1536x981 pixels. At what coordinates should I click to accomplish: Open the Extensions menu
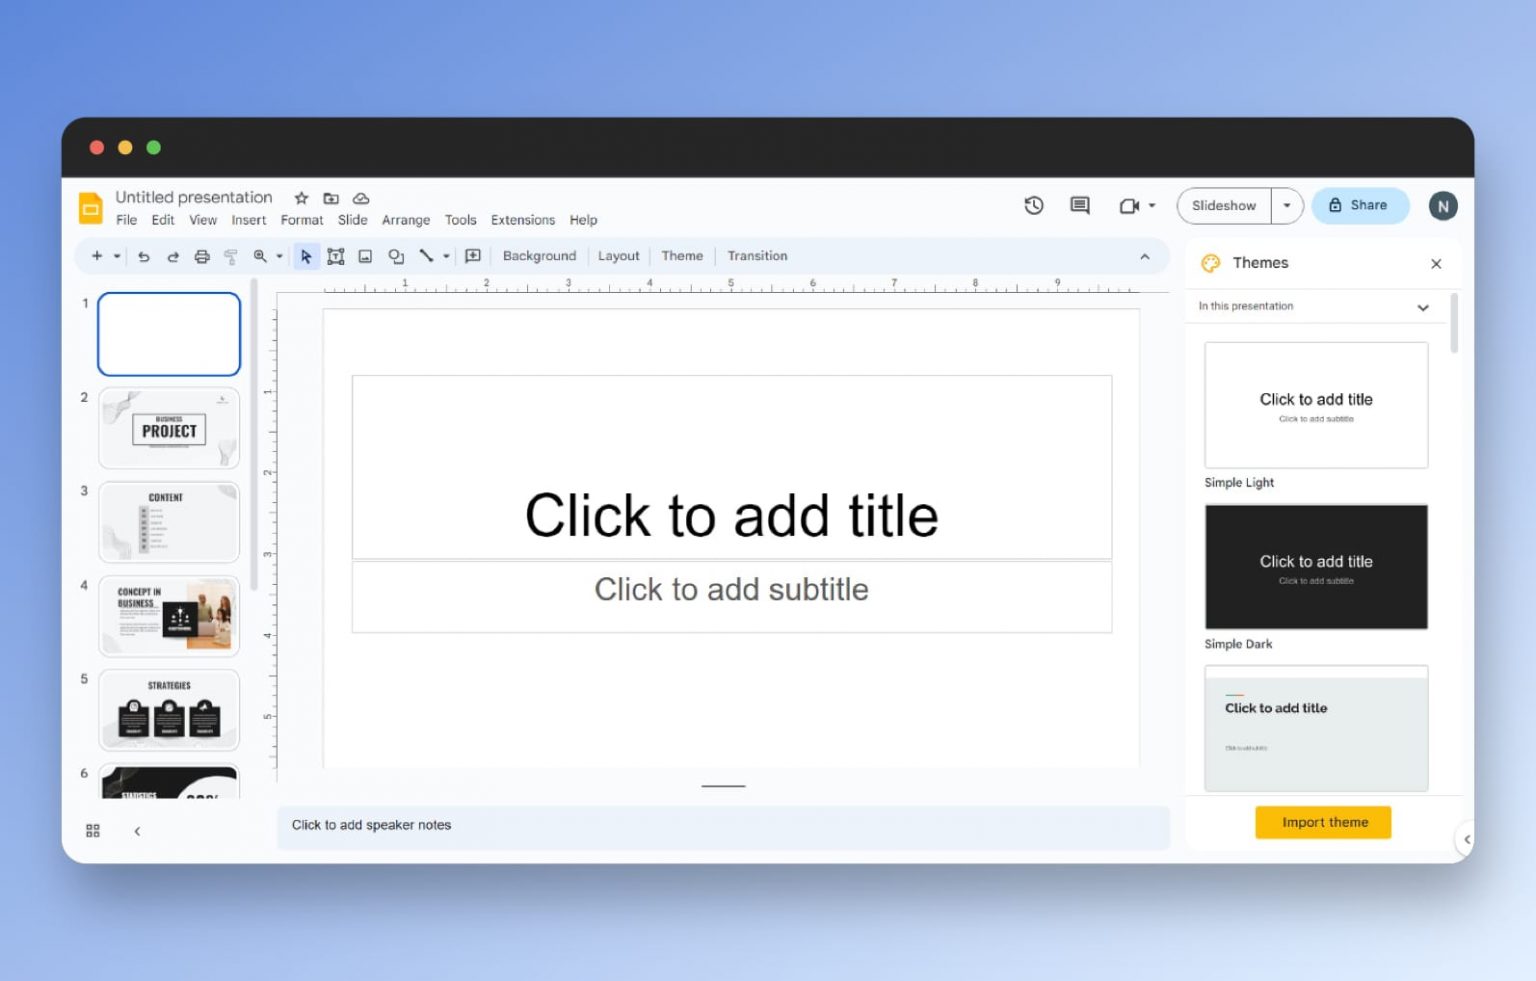click(x=522, y=220)
